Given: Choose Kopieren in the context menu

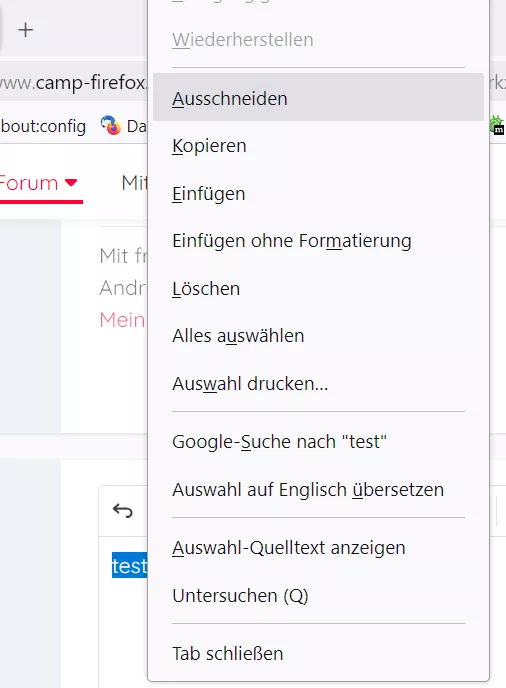Looking at the screenshot, I should 318,146.
